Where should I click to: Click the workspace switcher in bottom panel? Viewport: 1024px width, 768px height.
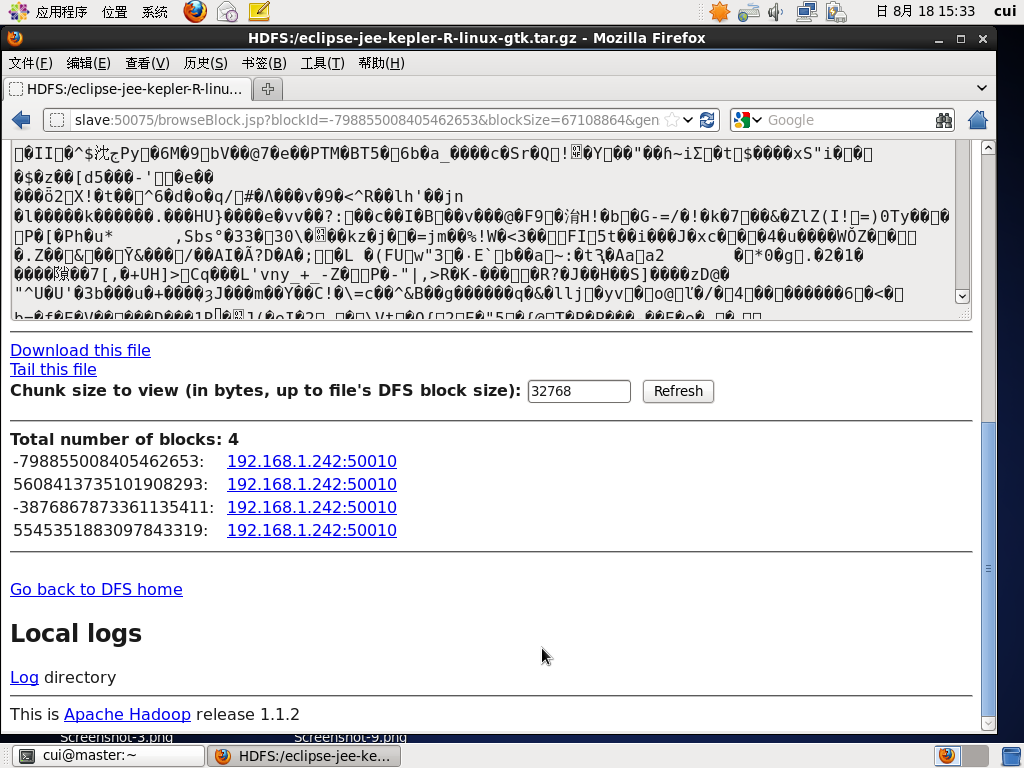coord(961,756)
